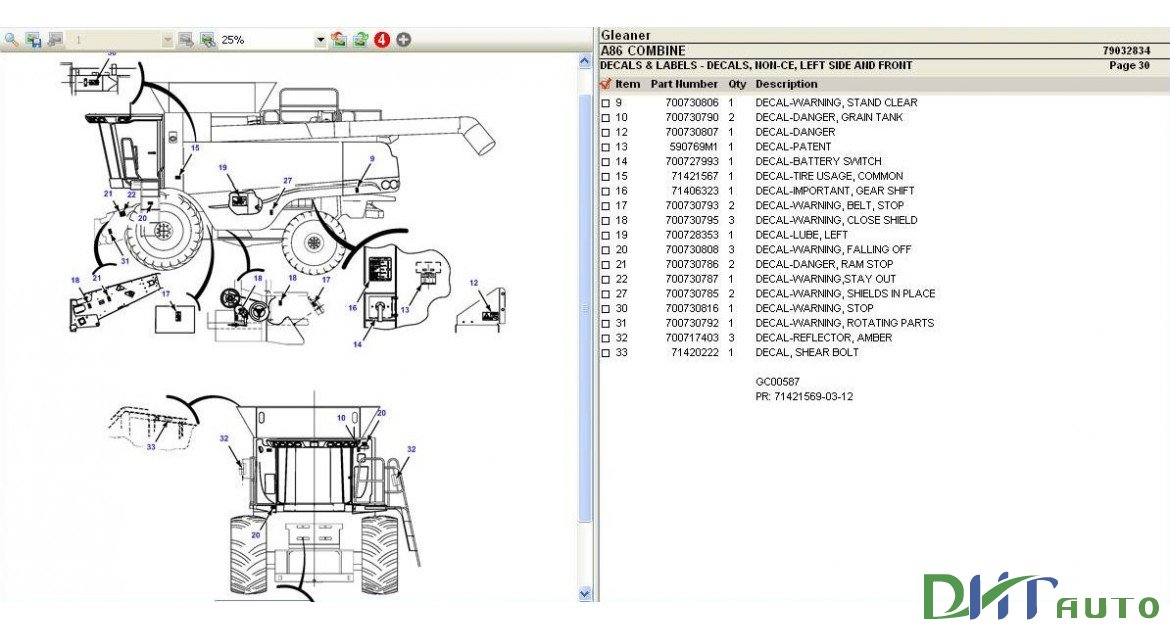This screenshot has height=630, width=1170.
Task: Click part number 700730806
Action: 692,102
